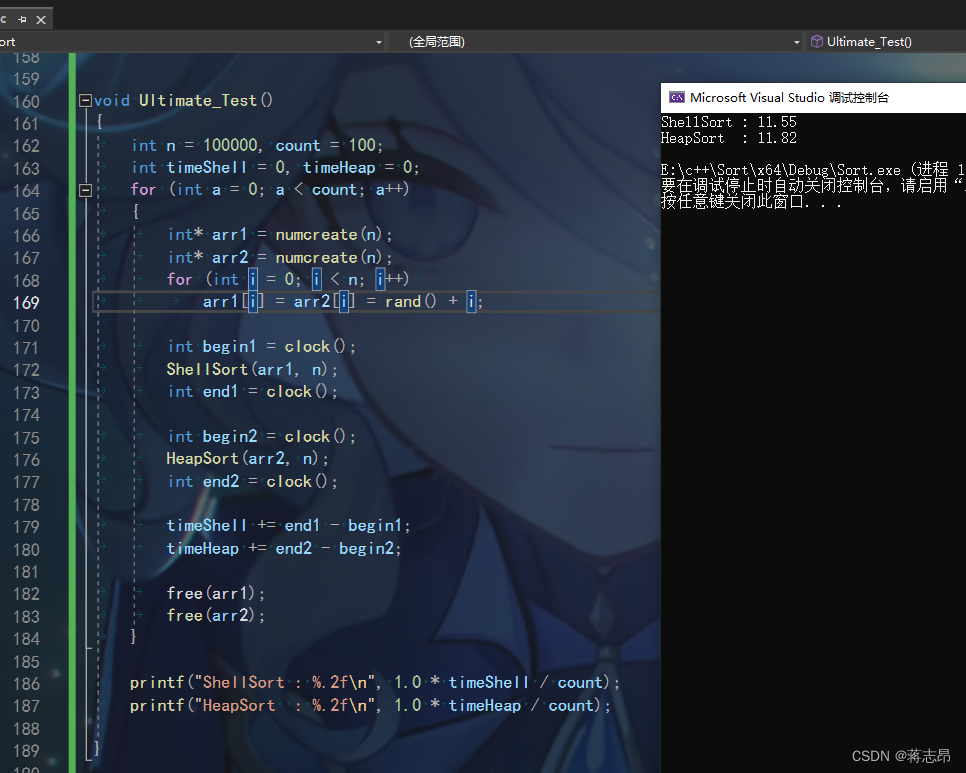Click 'void Ultimate_Test()' function signature
966x773 pixels.
(x=184, y=100)
